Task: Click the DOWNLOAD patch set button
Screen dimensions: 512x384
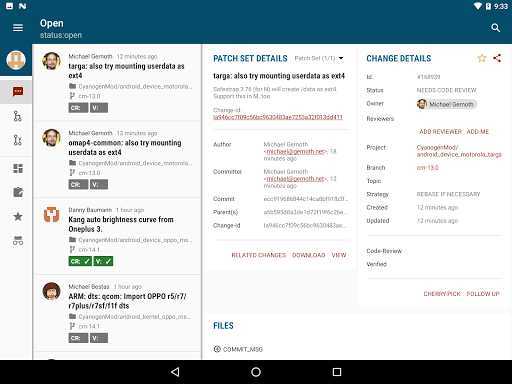Action: click(309, 255)
